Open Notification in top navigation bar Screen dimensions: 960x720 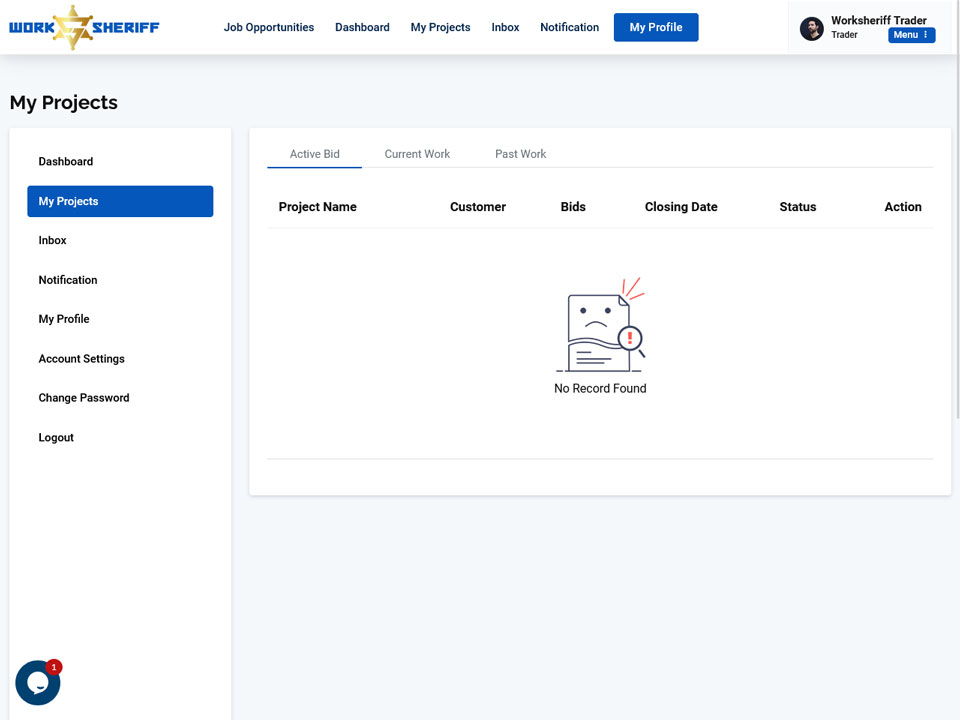569,28
